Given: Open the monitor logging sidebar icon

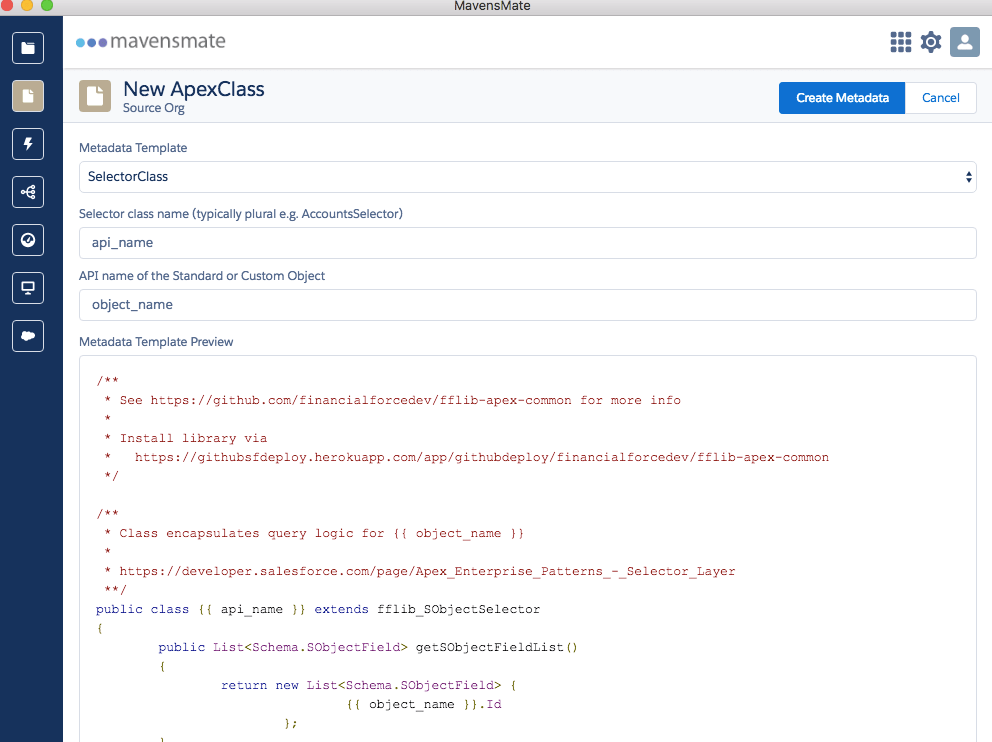Looking at the screenshot, I should pos(28,288).
